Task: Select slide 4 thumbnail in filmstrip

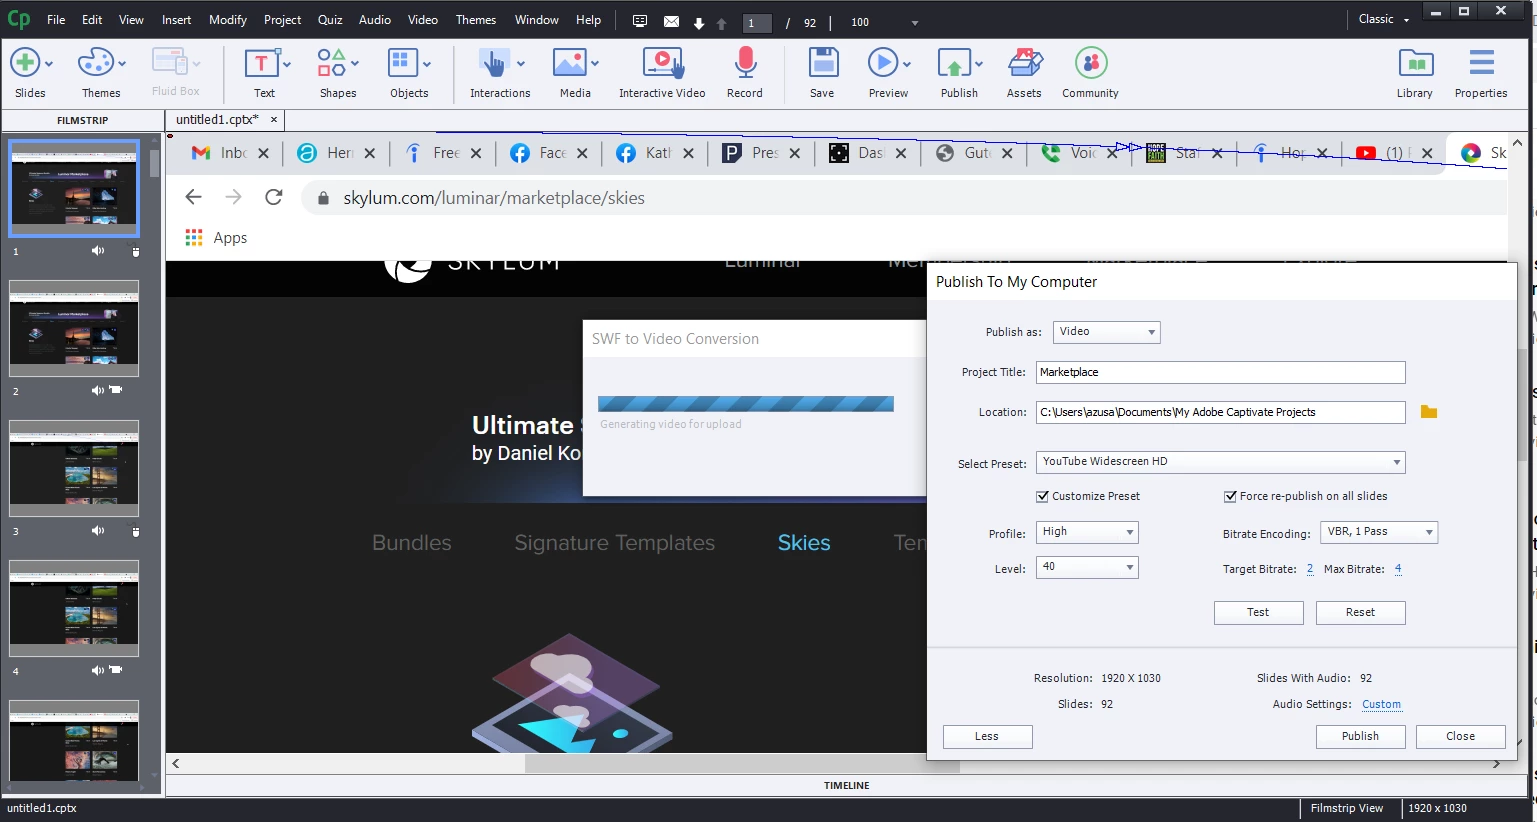Action: click(74, 608)
